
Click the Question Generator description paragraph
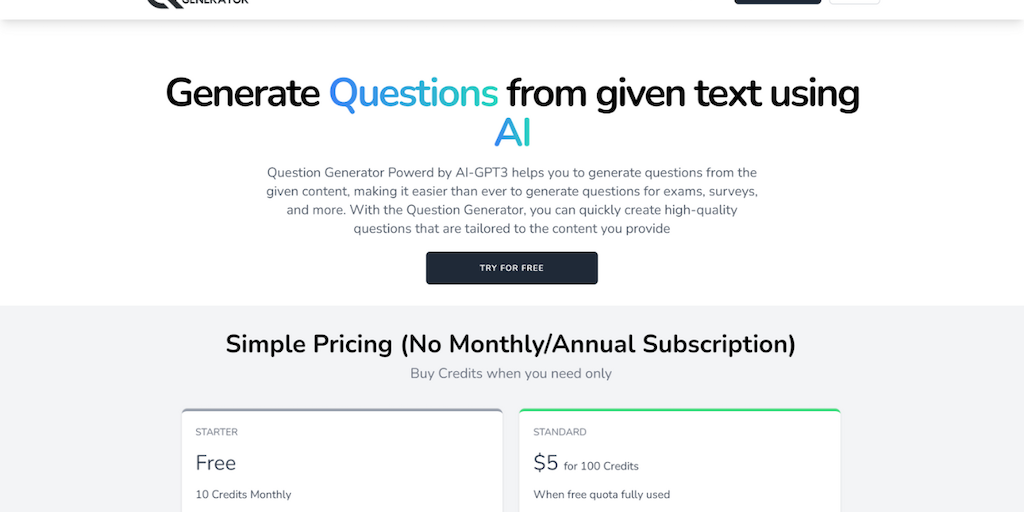512,200
